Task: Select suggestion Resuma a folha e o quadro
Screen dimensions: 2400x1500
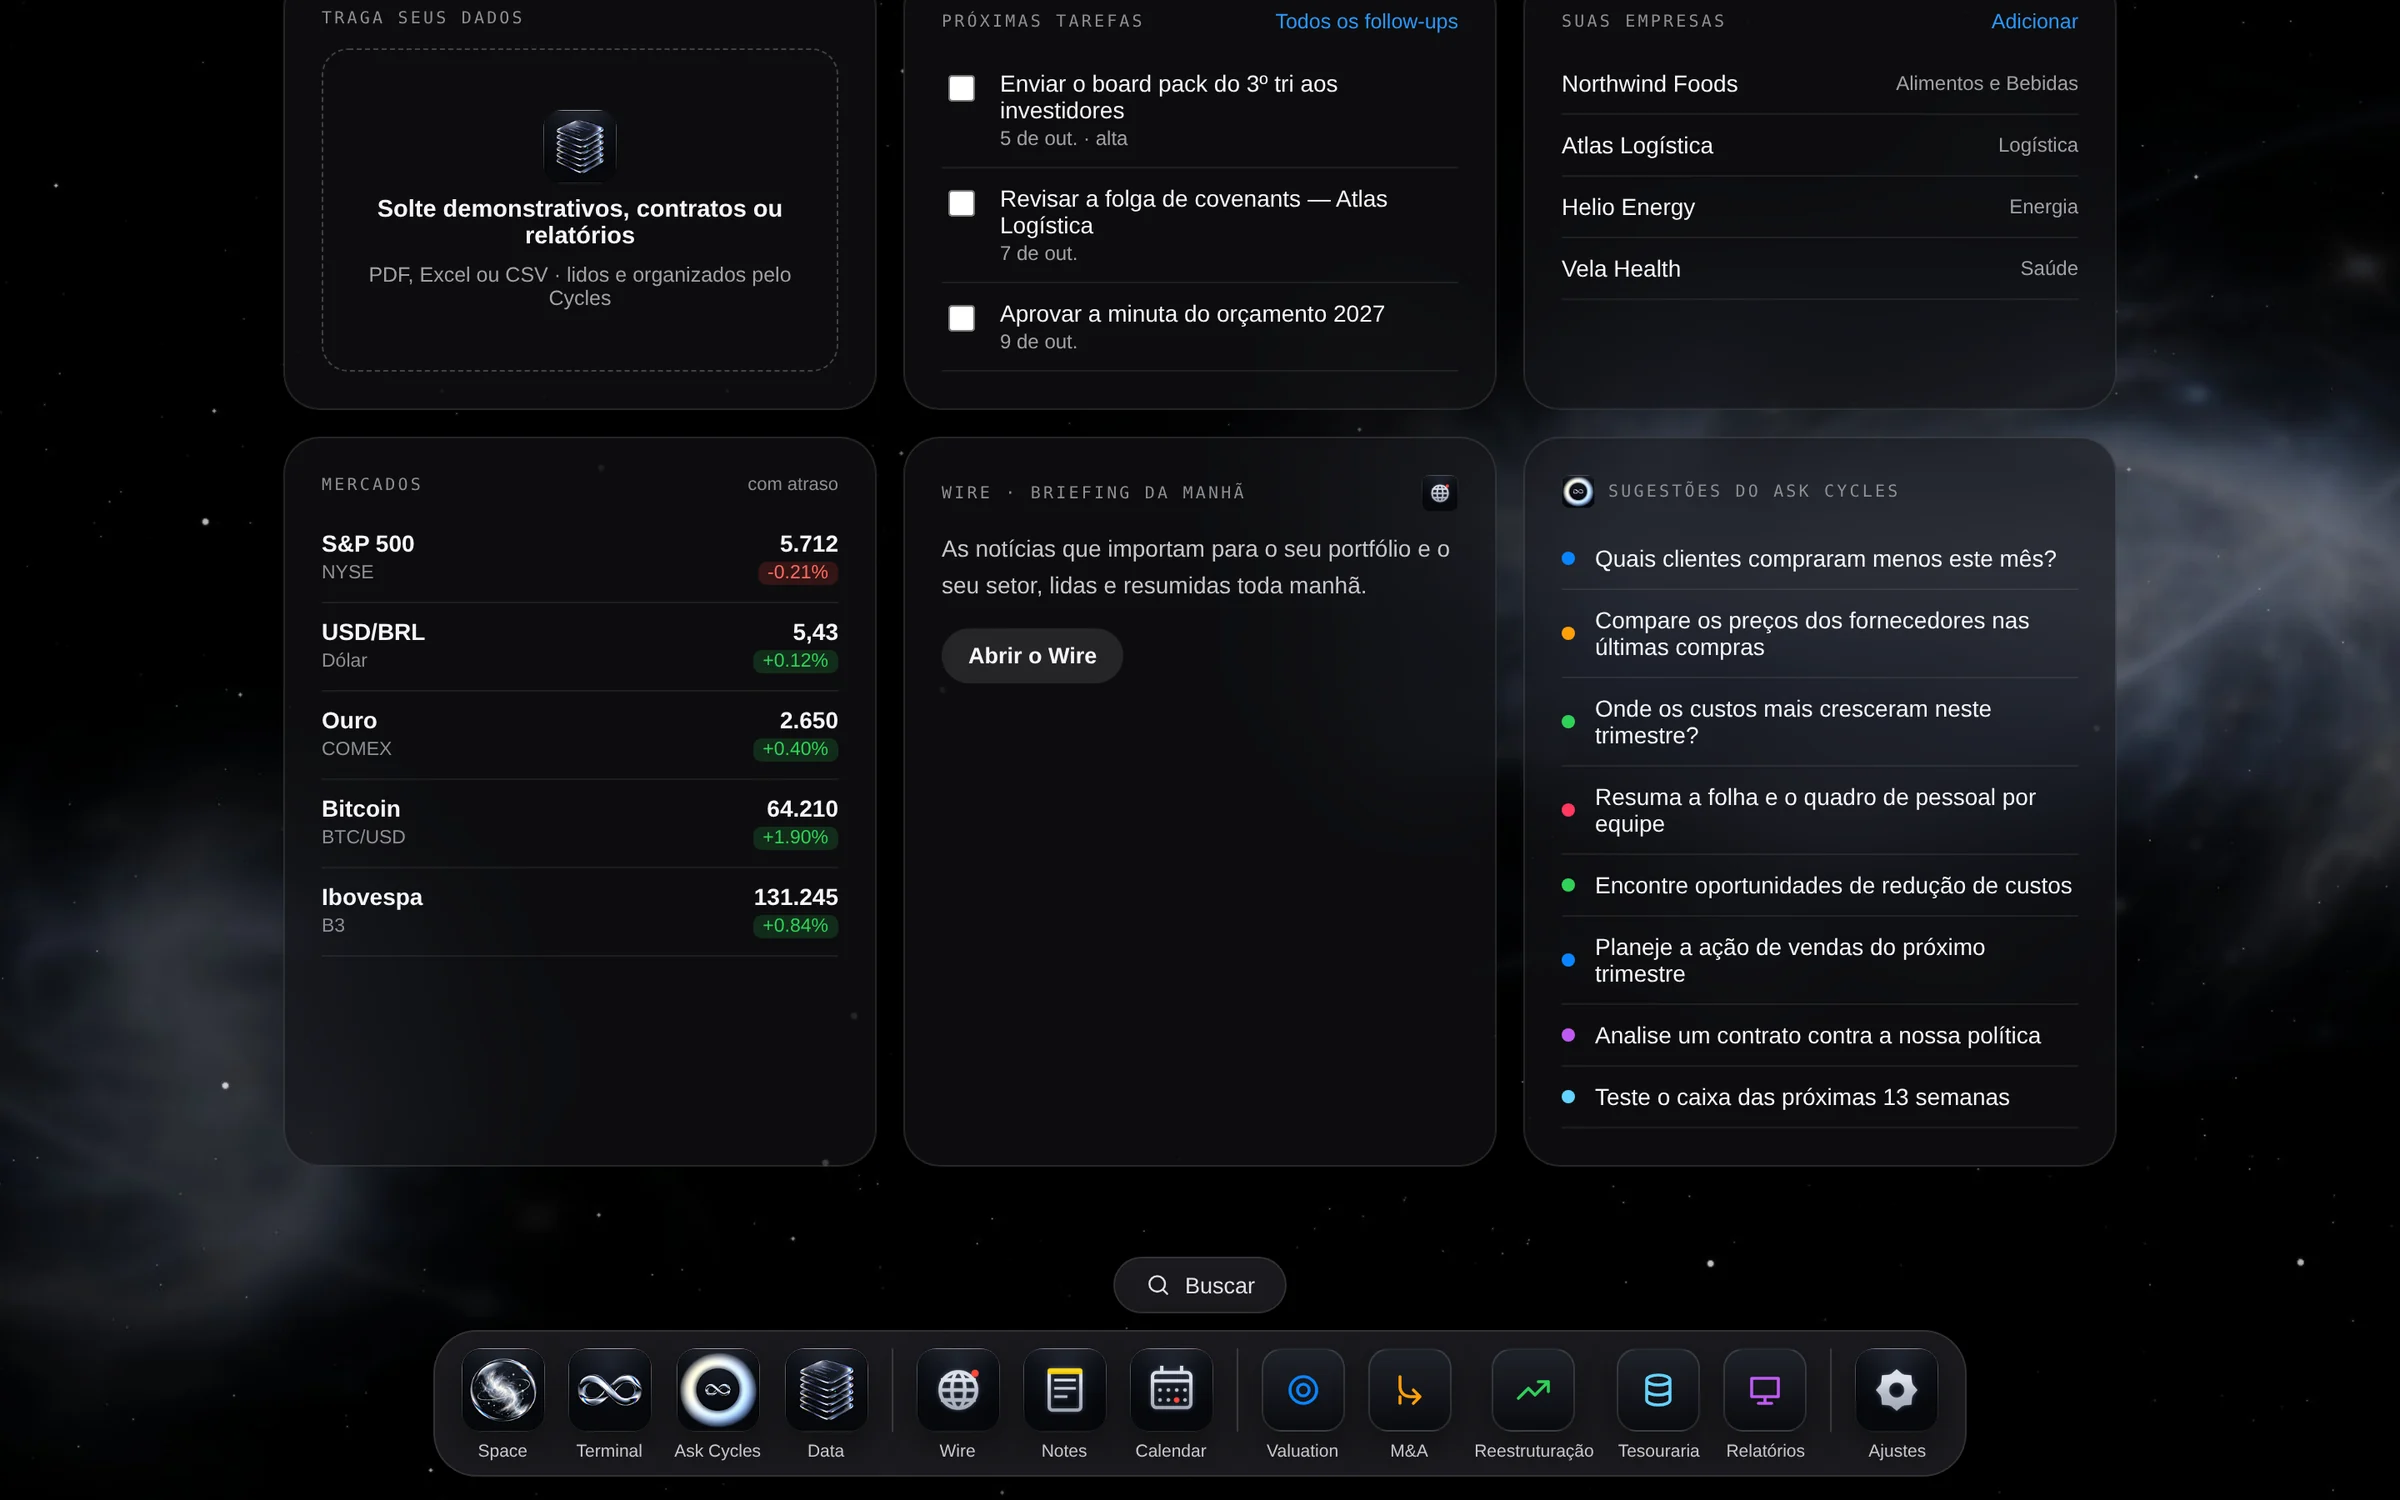Action: (1819, 811)
